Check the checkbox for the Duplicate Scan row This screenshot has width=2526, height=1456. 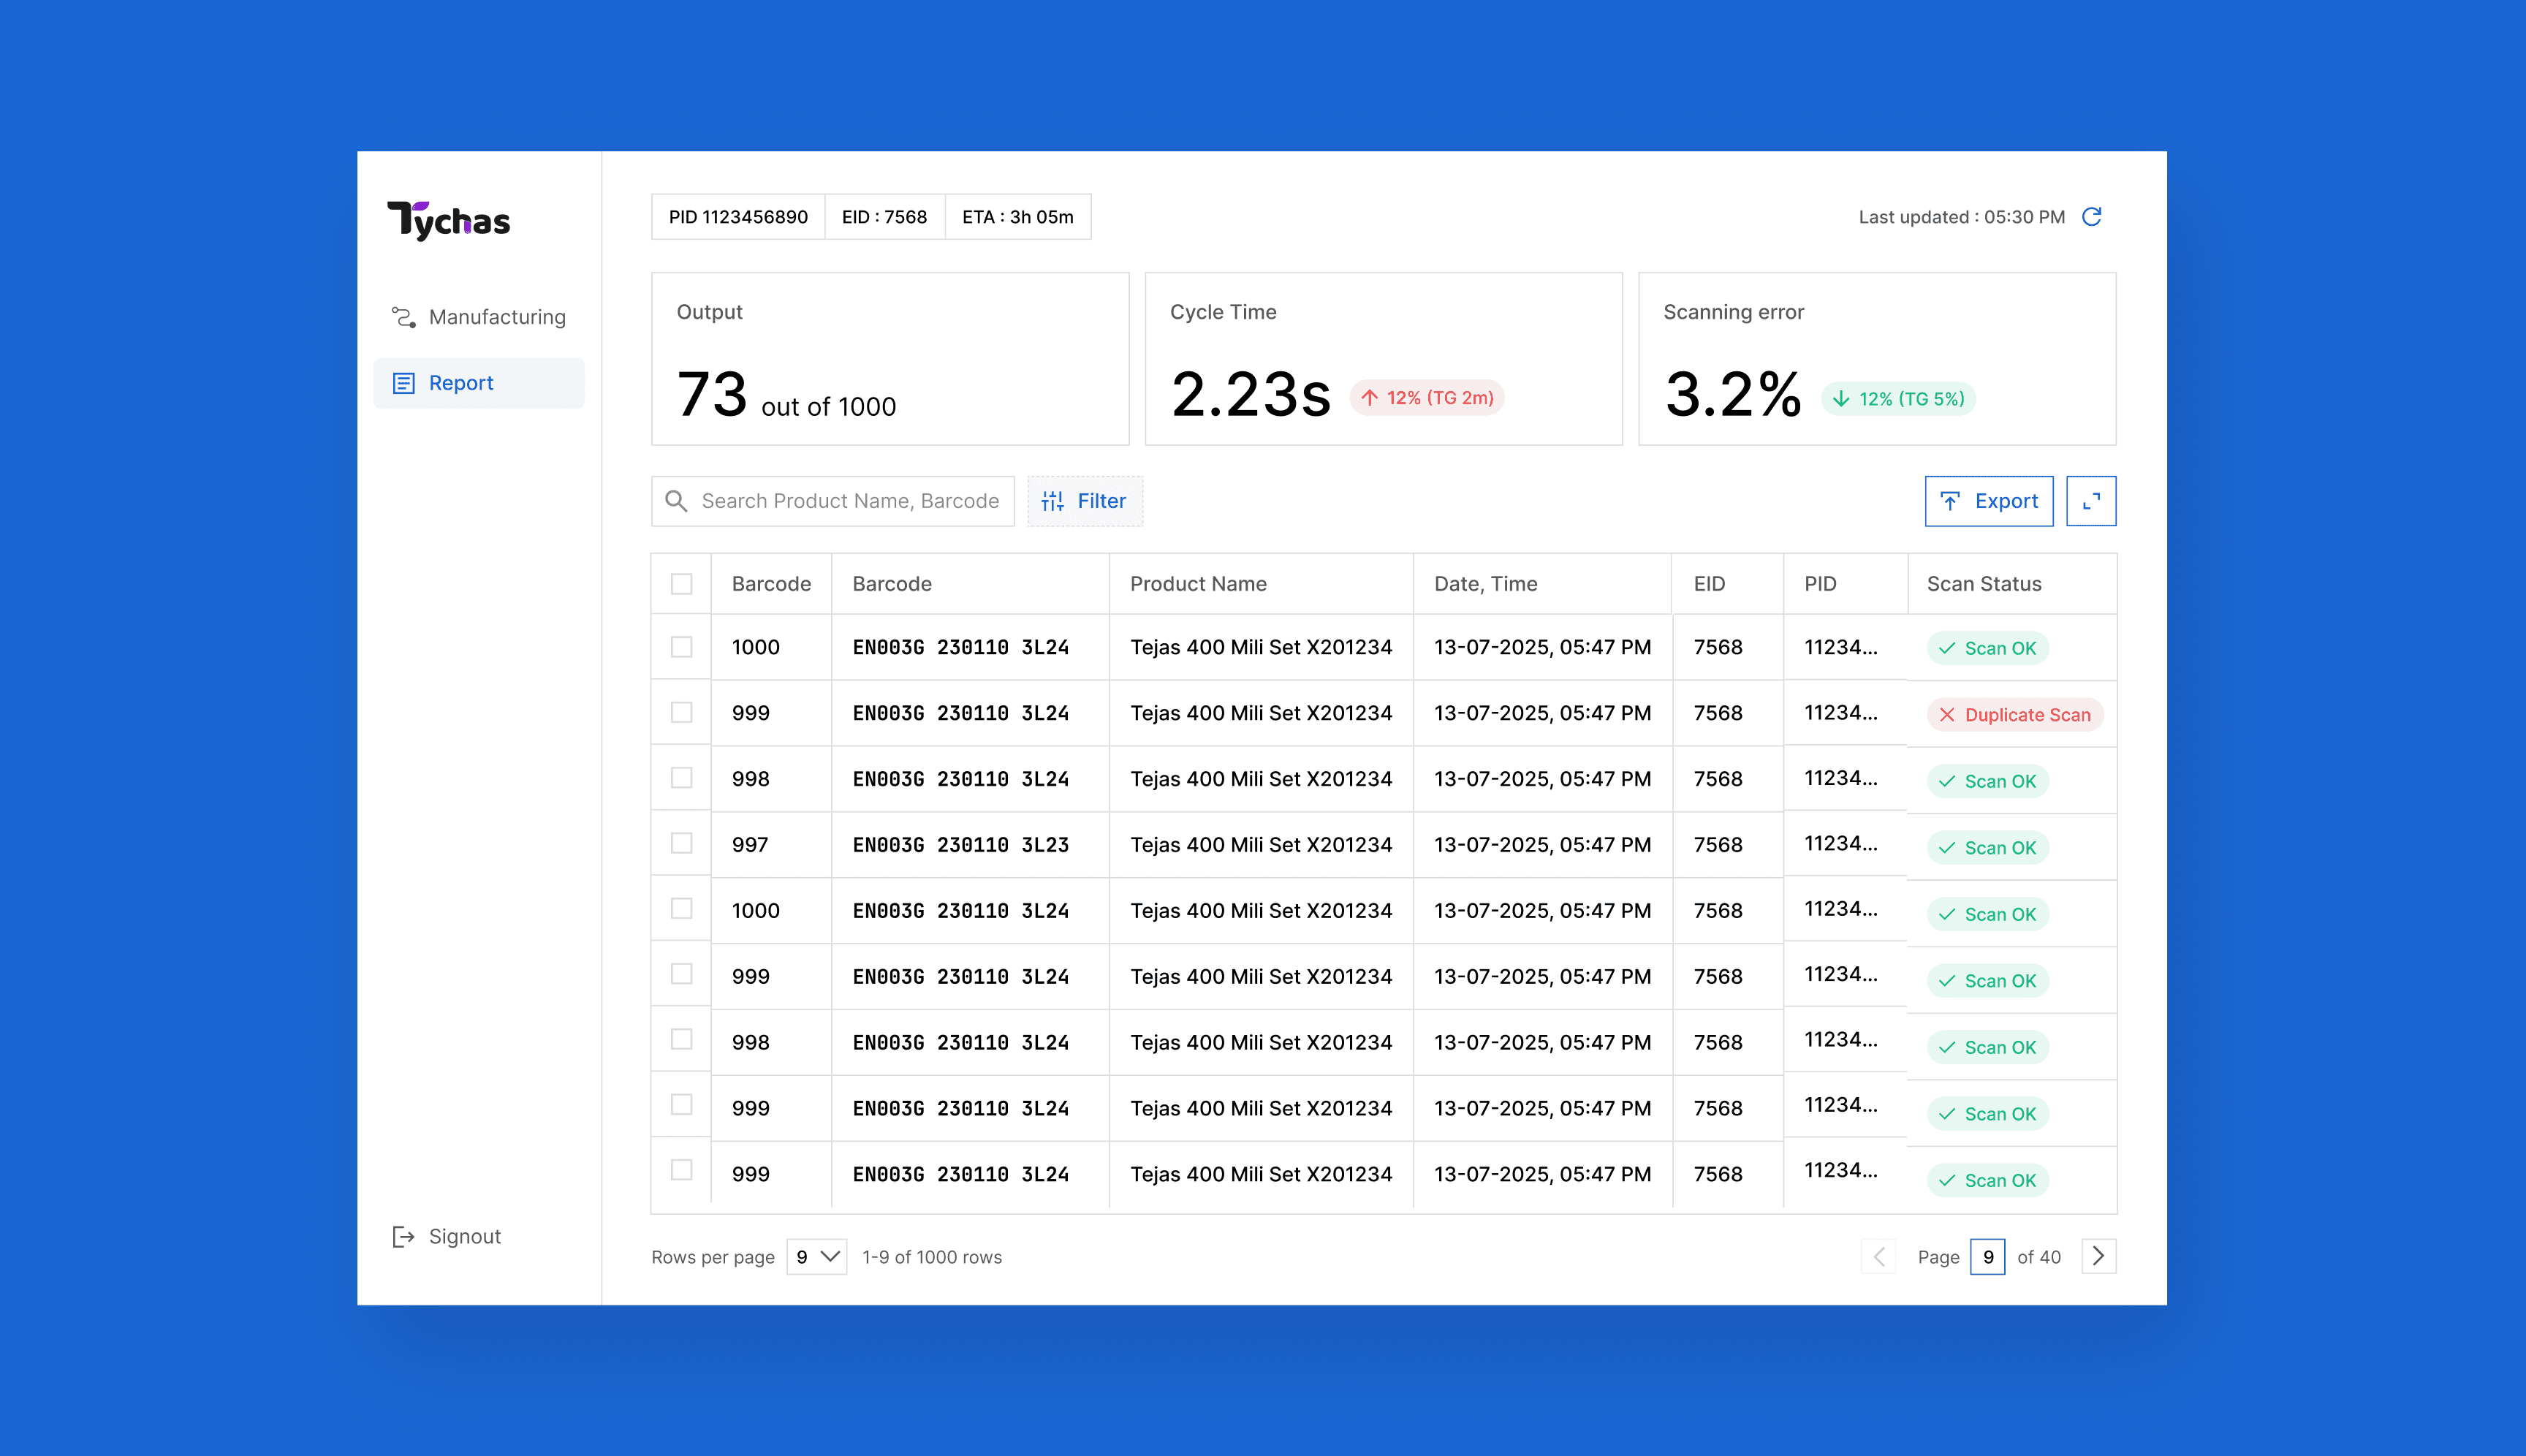click(x=681, y=713)
